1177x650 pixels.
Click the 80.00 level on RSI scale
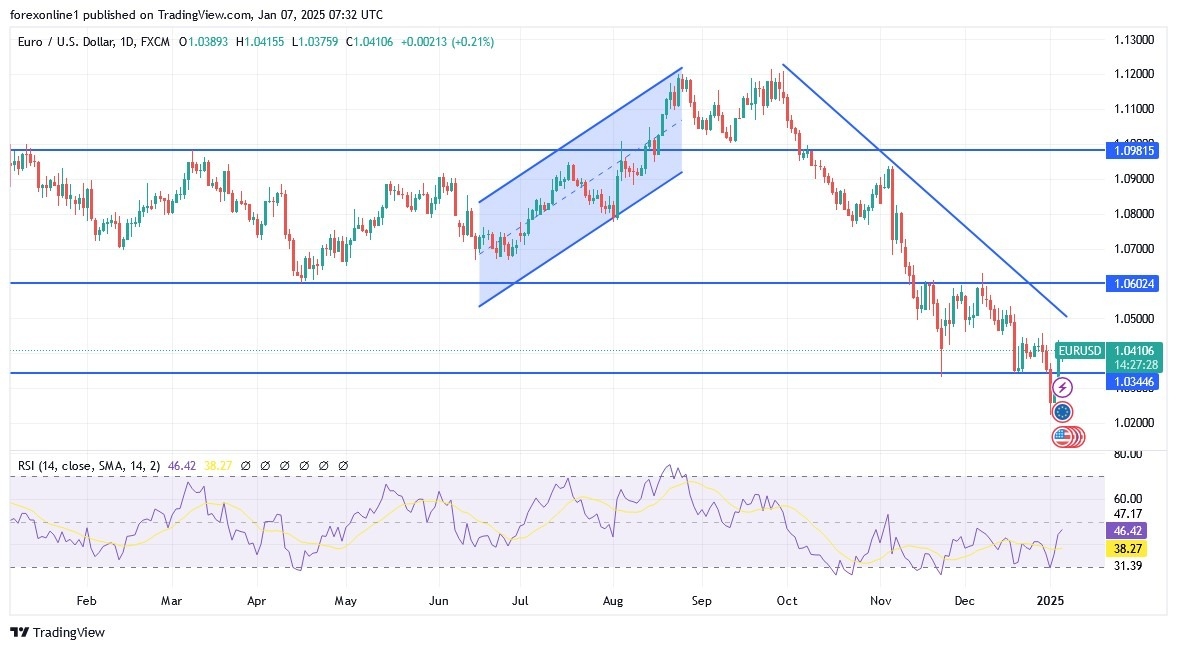tap(1127, 454)
